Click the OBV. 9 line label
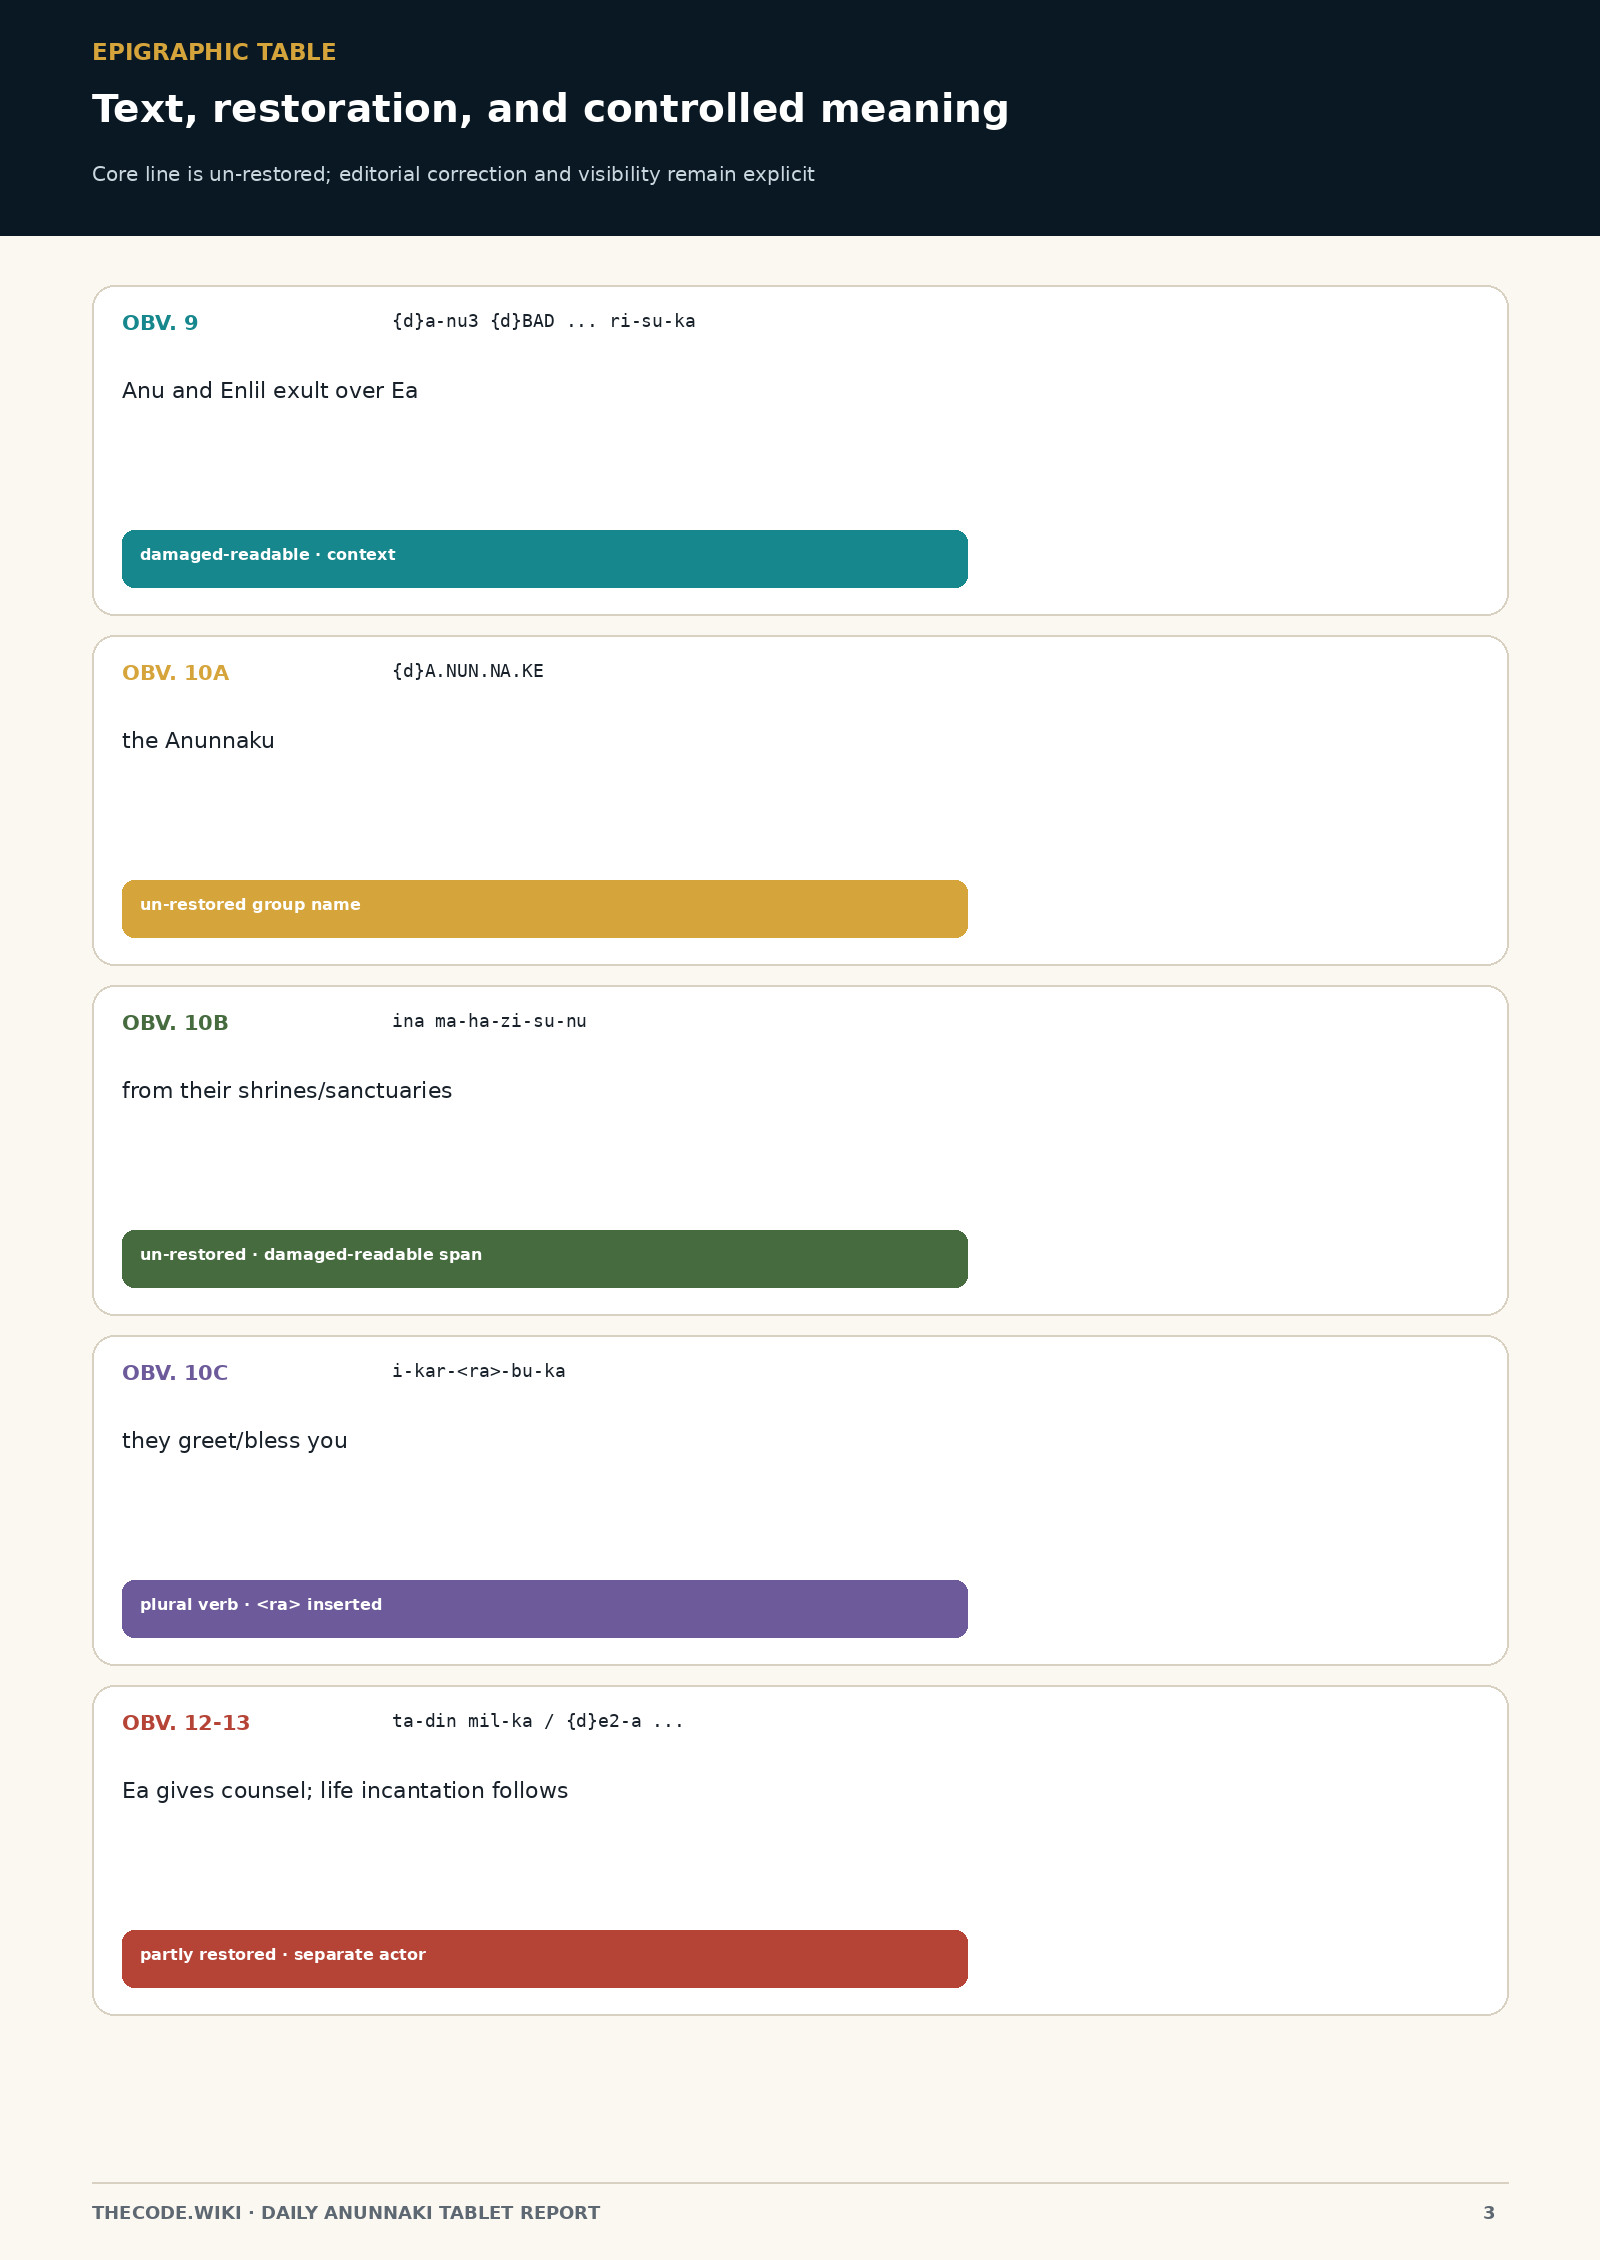 (160, 323)
